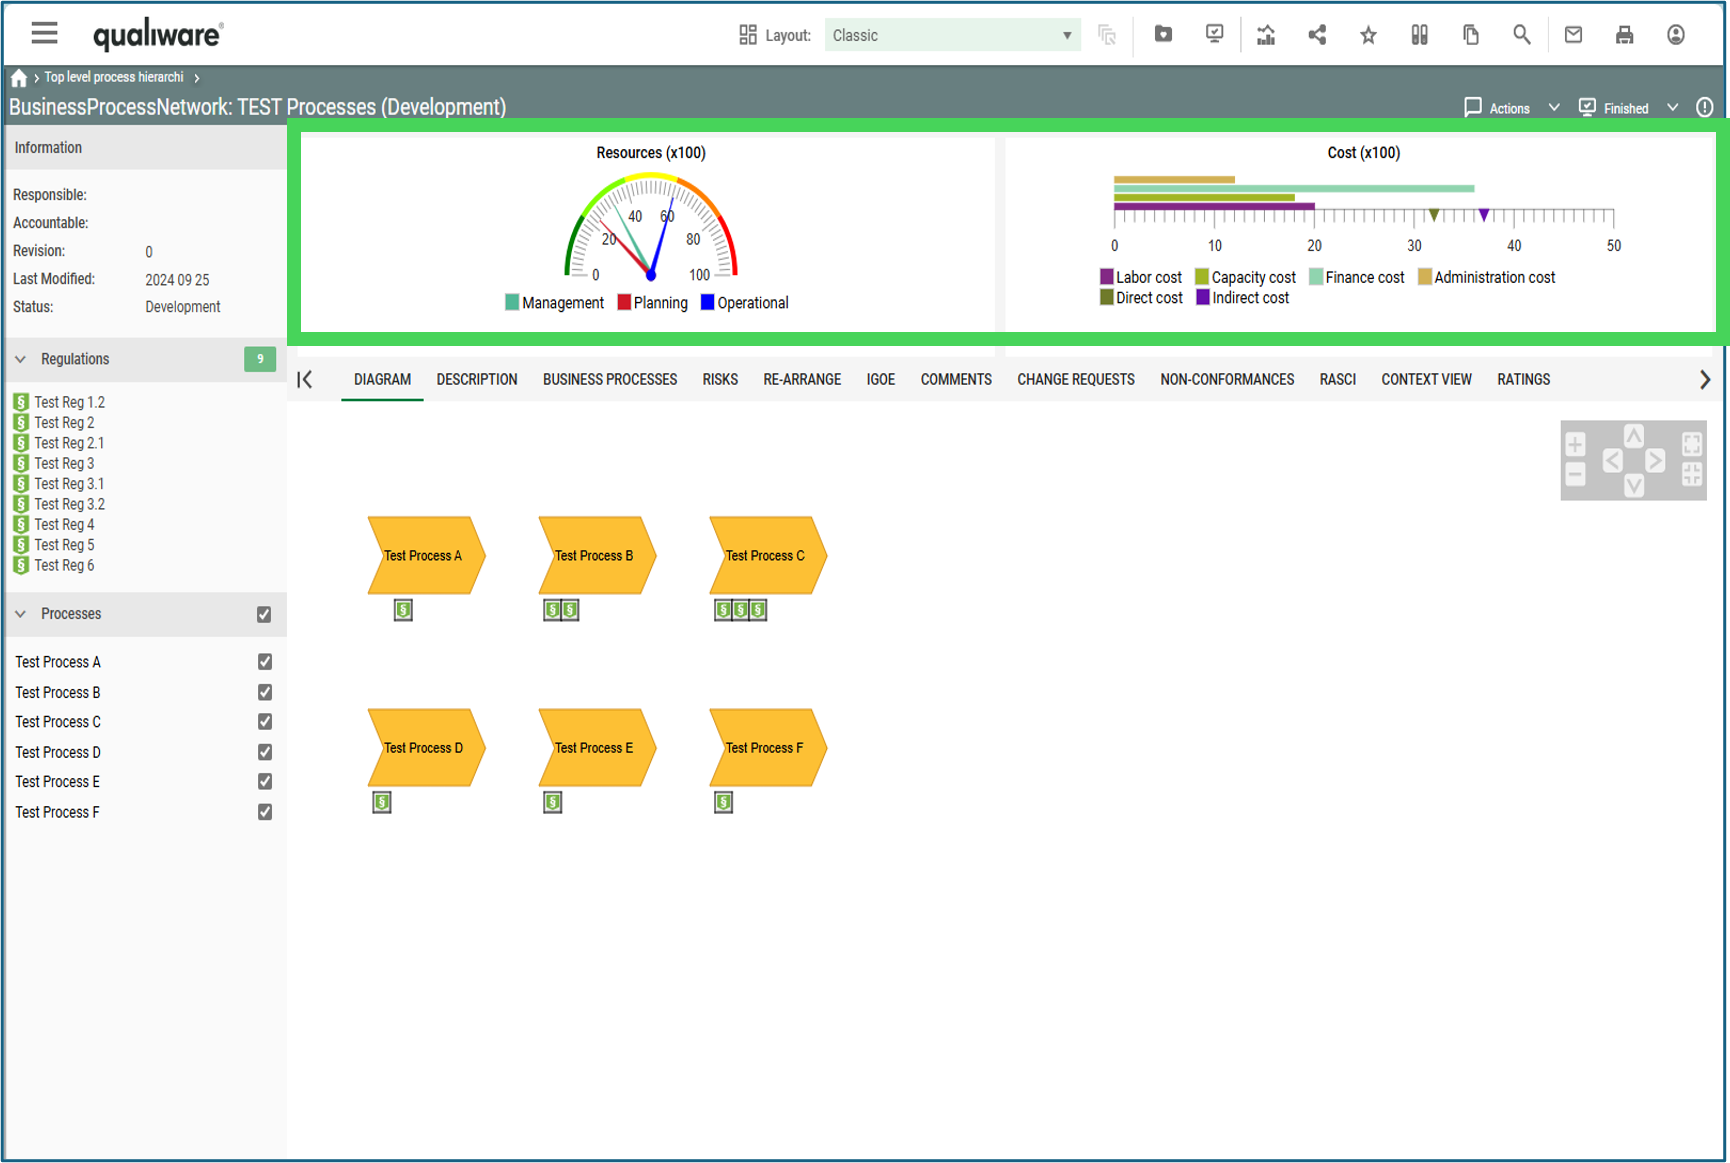Open Top level process hierarchi breadcrumb
Screen dimensions: 1730x1163
point(113,77)
